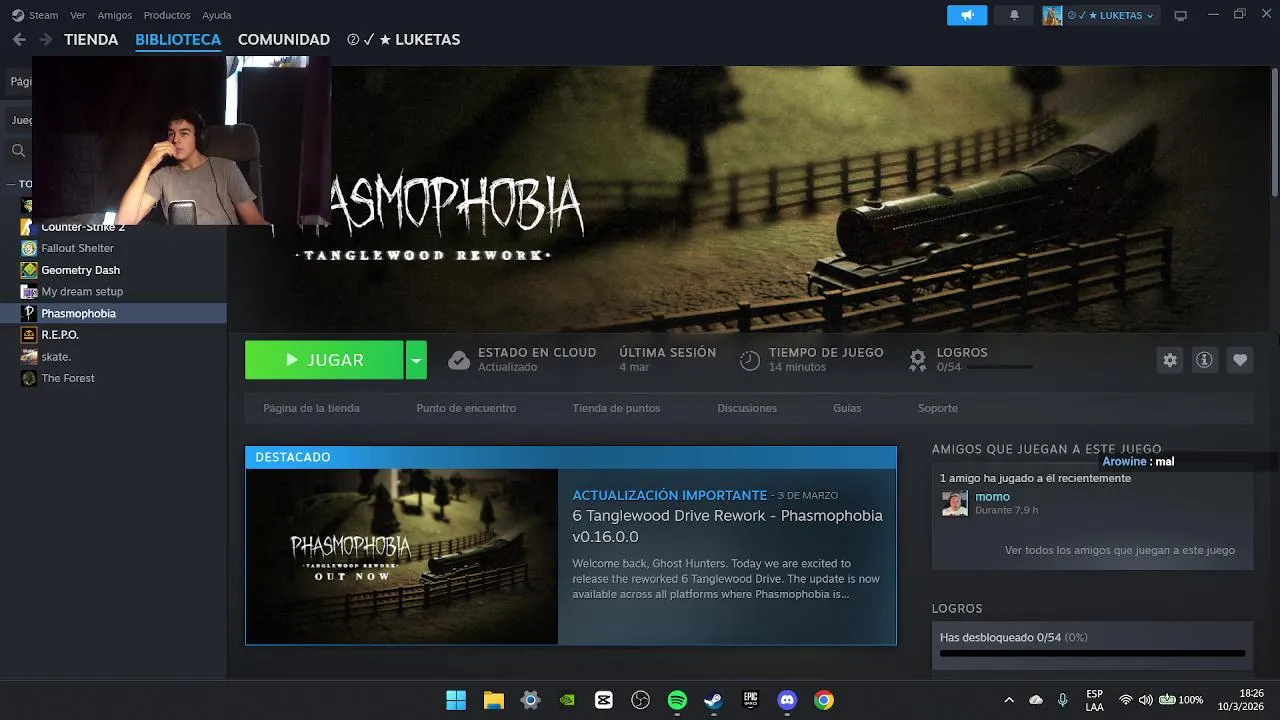Open the game info button
1280x720 pixels.
(x=1205, y=360)
